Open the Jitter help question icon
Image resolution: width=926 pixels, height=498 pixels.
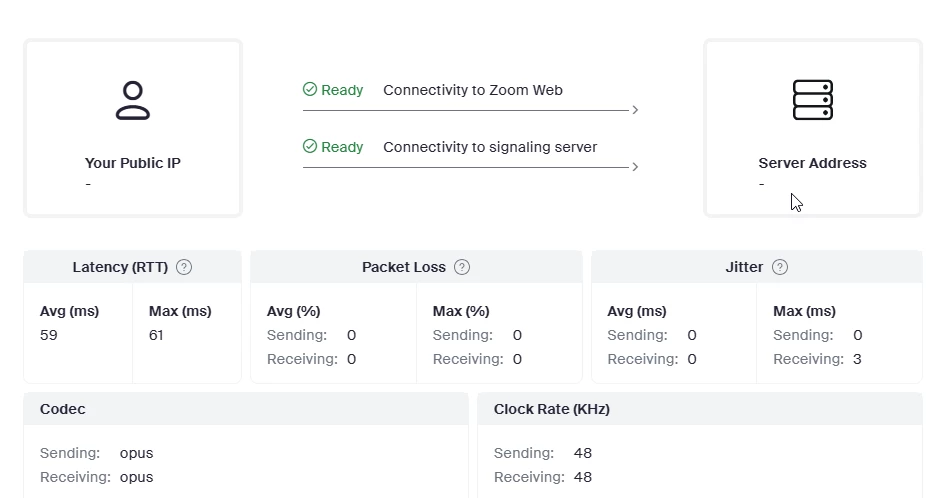780,267
